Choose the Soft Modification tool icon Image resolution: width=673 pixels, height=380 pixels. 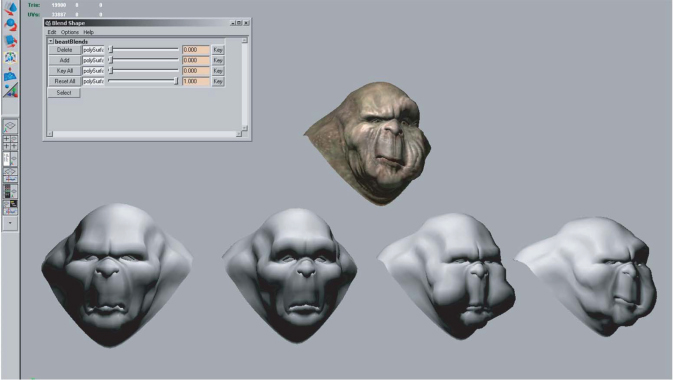(x=10, y=74)
